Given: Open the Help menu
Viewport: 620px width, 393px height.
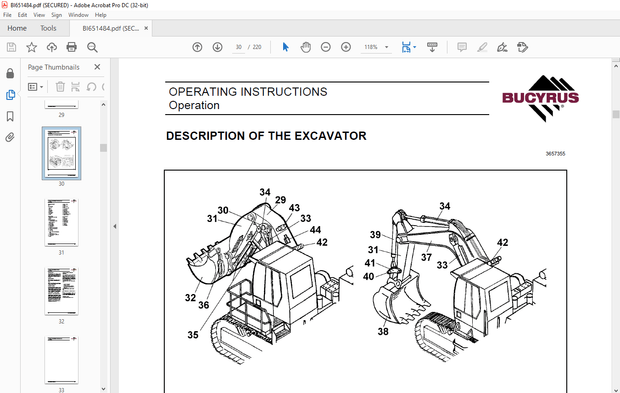Looking at the screenshot, I should (100, 15).
